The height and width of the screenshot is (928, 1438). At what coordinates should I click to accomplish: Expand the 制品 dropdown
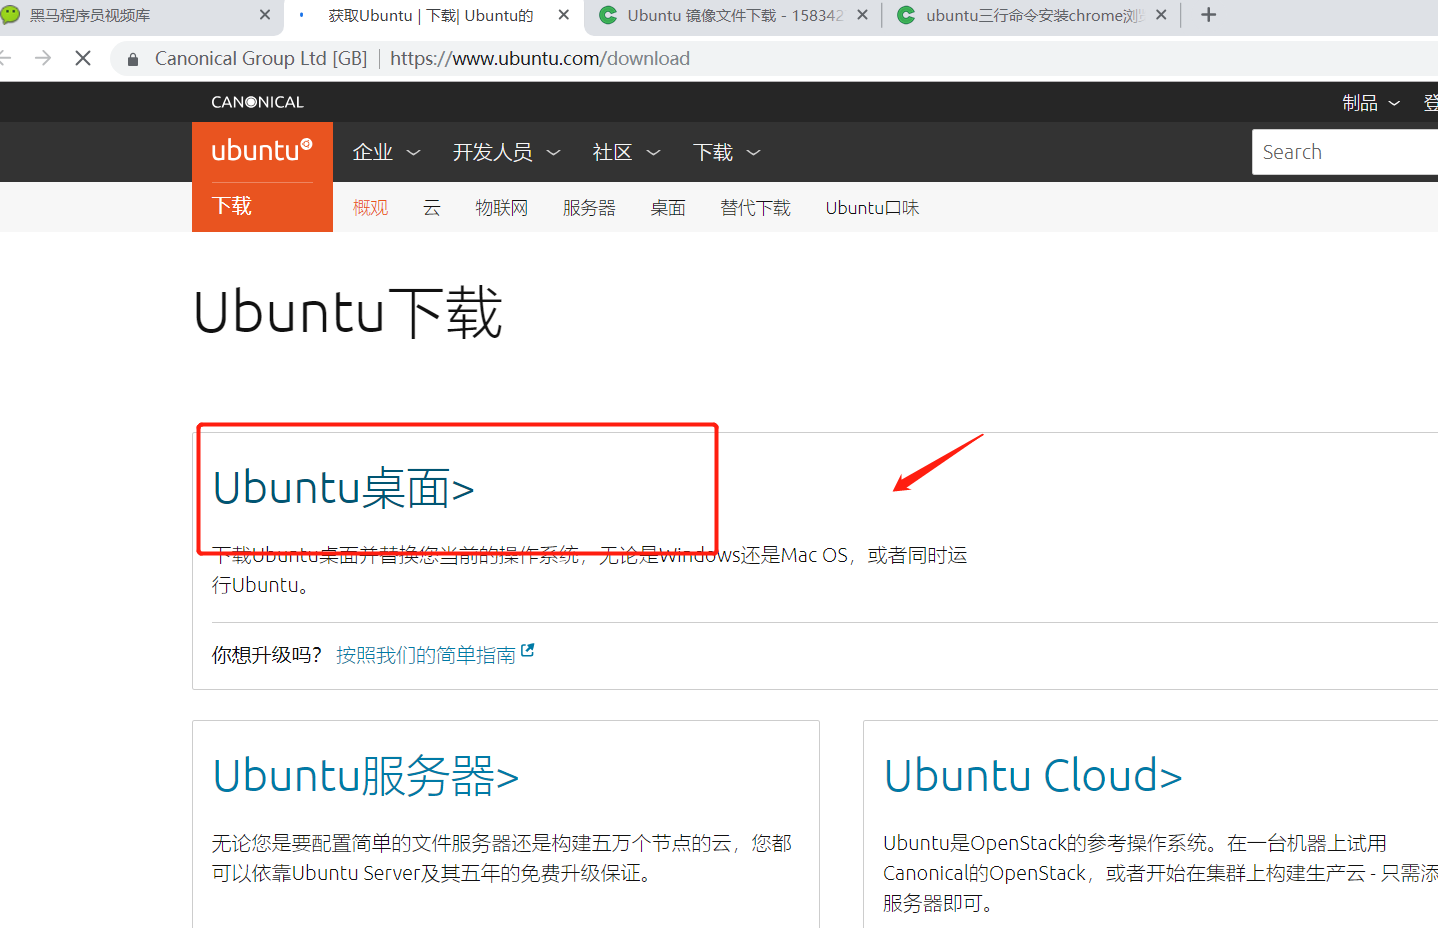[x=1371, y=102]
